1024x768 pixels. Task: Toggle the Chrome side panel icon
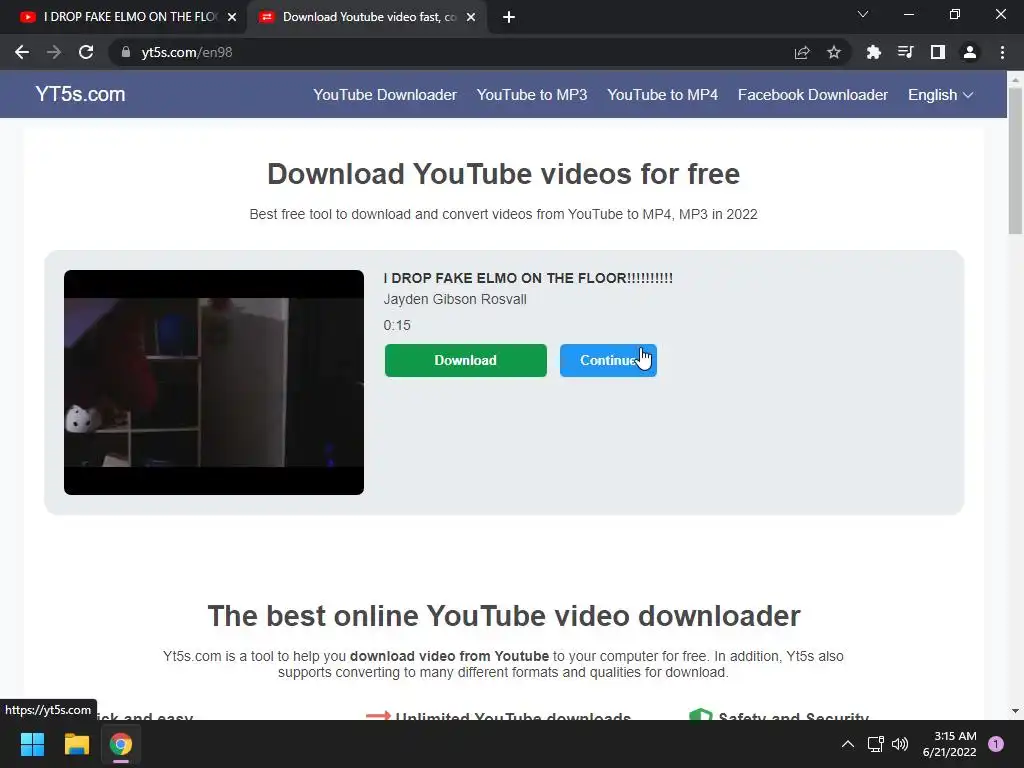point(938,52)
